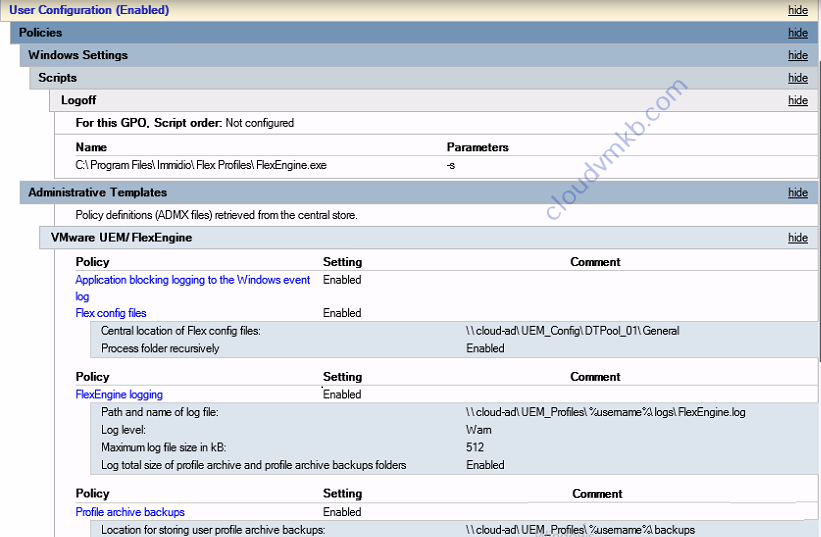
Task: Select the DTPool_01\General config path value
Action: tap(572, 331)
